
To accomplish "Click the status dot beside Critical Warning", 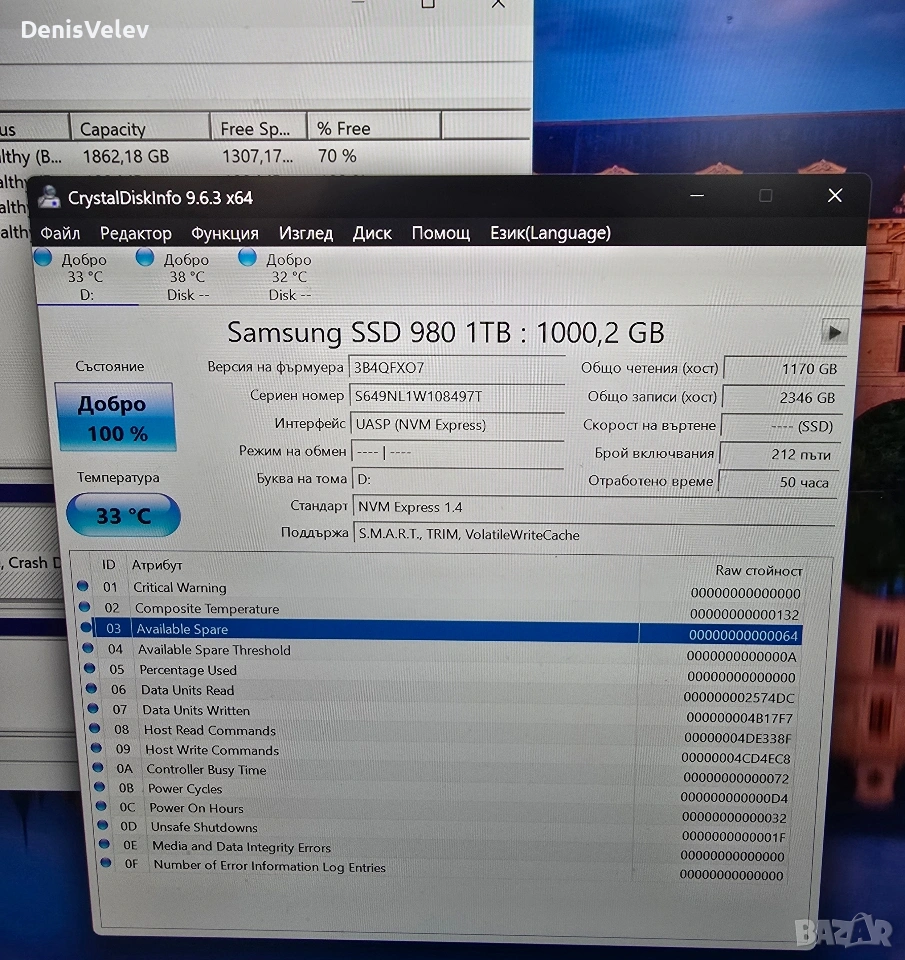I will [82, 587].
